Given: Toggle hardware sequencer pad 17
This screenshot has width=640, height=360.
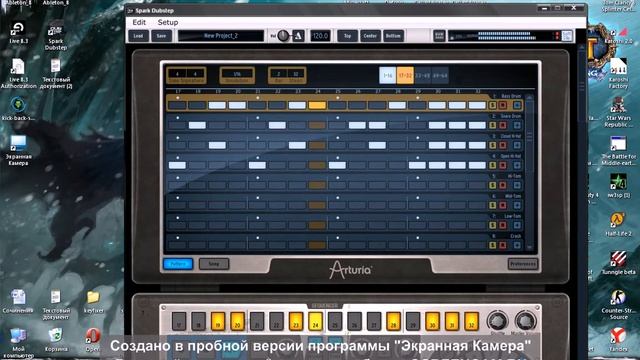Looking at the screenshot, I should point(179,321).
